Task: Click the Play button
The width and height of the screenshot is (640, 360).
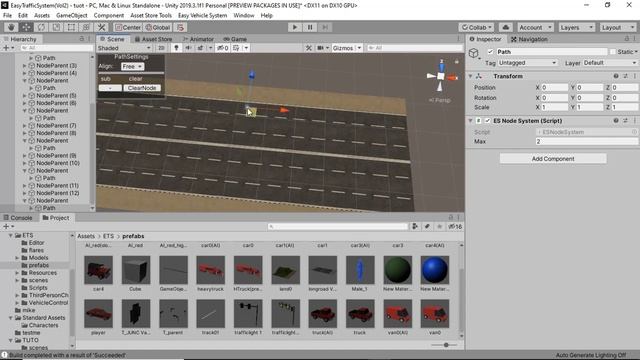Action: coord(295,27)
